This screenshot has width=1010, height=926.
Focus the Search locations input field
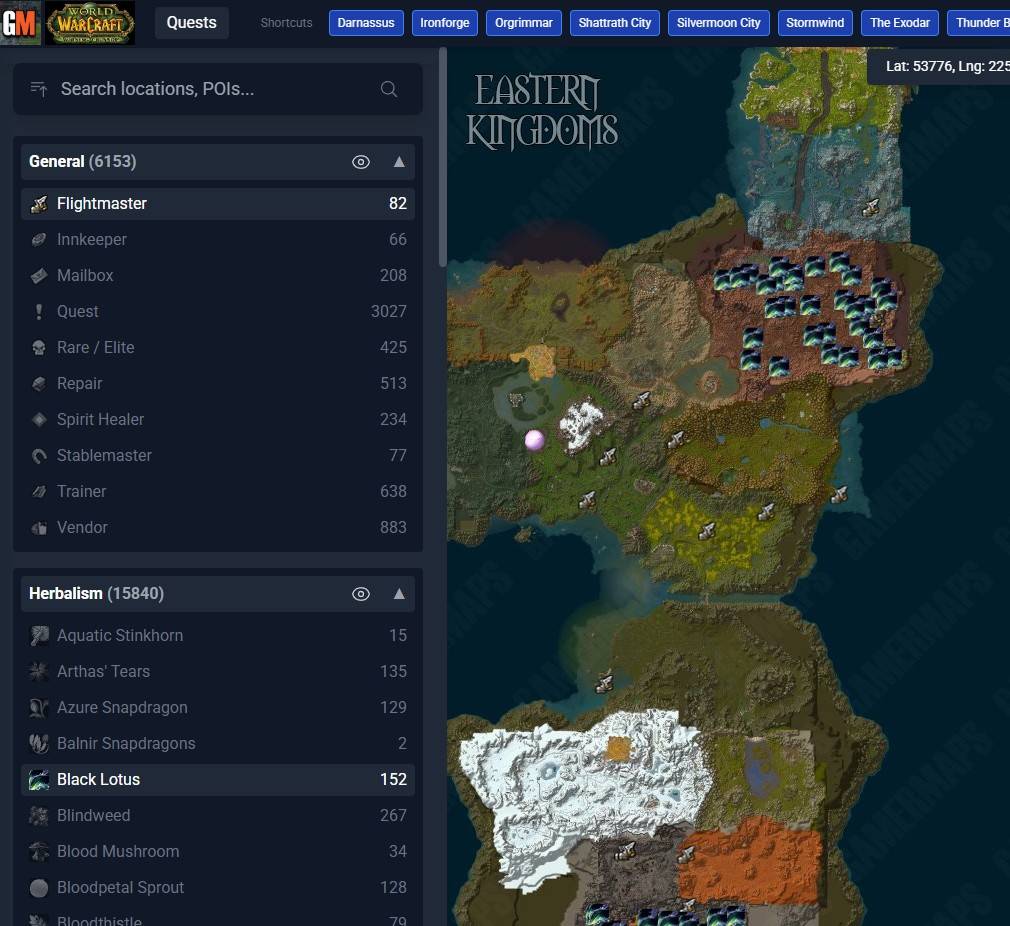coord(218,89)
